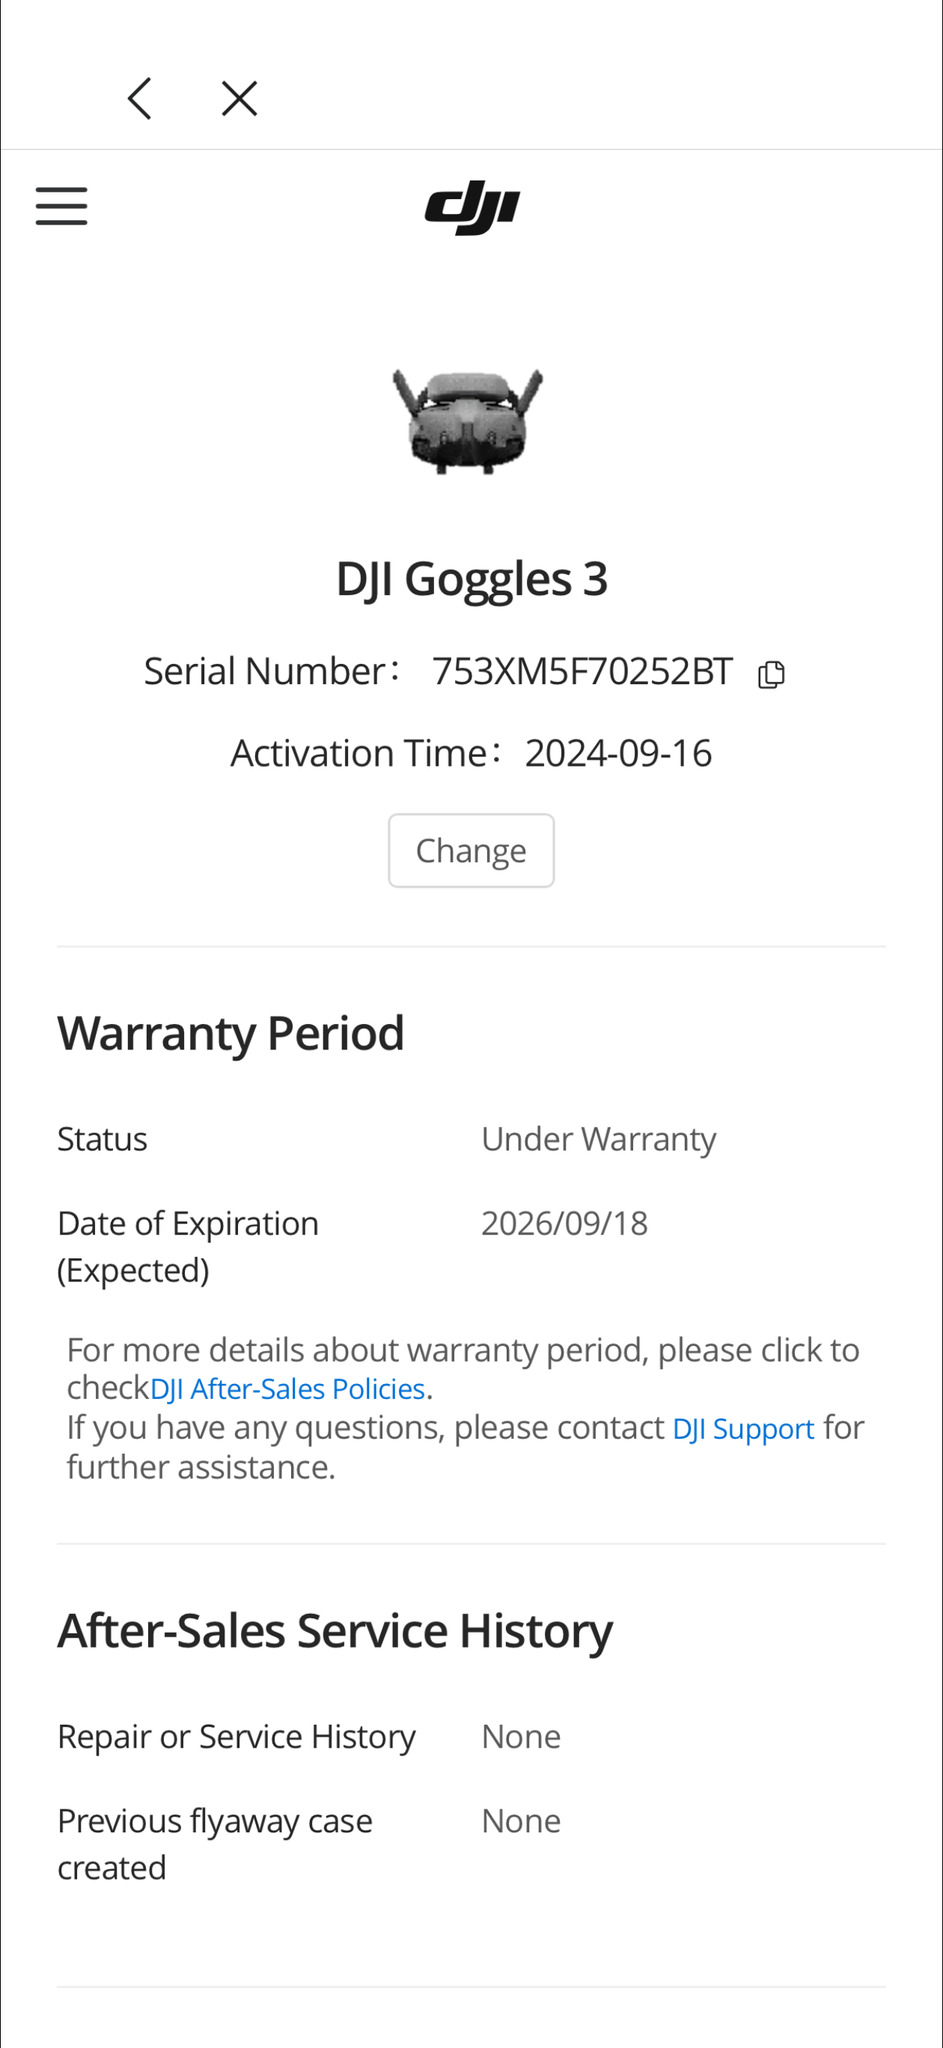This screenshot has width=943, height=2048.
Task: Copy the serial number with the copy icon
Action: pos(771,674)
